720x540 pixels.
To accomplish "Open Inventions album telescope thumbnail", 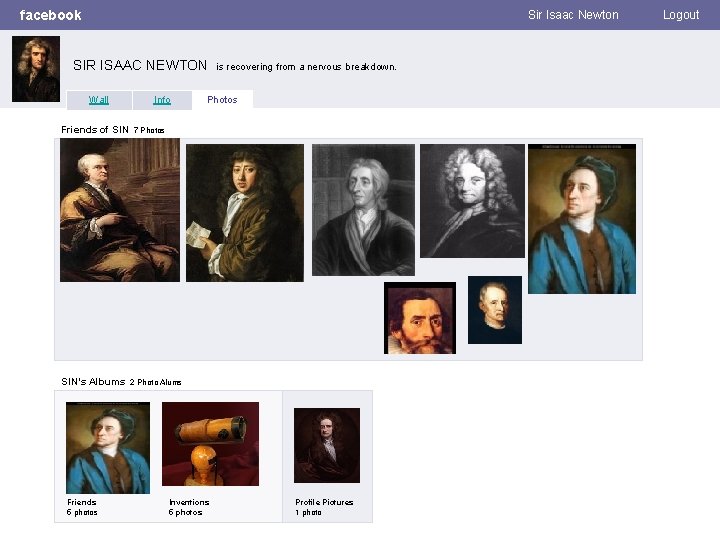I will [x=210, y=444].
